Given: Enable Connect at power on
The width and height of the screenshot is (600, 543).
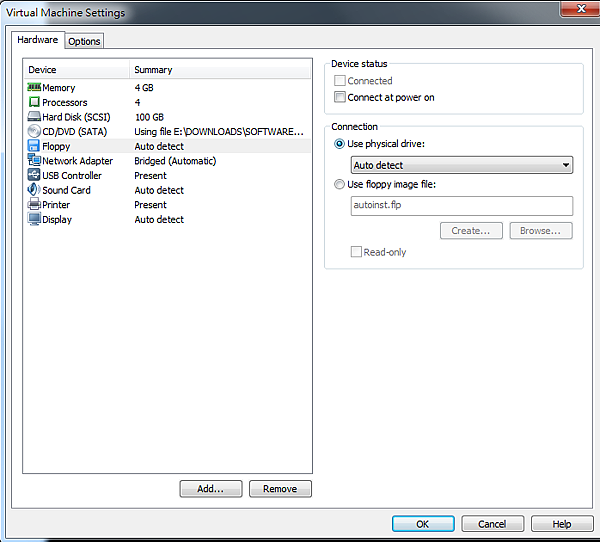Looking at the screenshot, I should click(x=339, y=97).
